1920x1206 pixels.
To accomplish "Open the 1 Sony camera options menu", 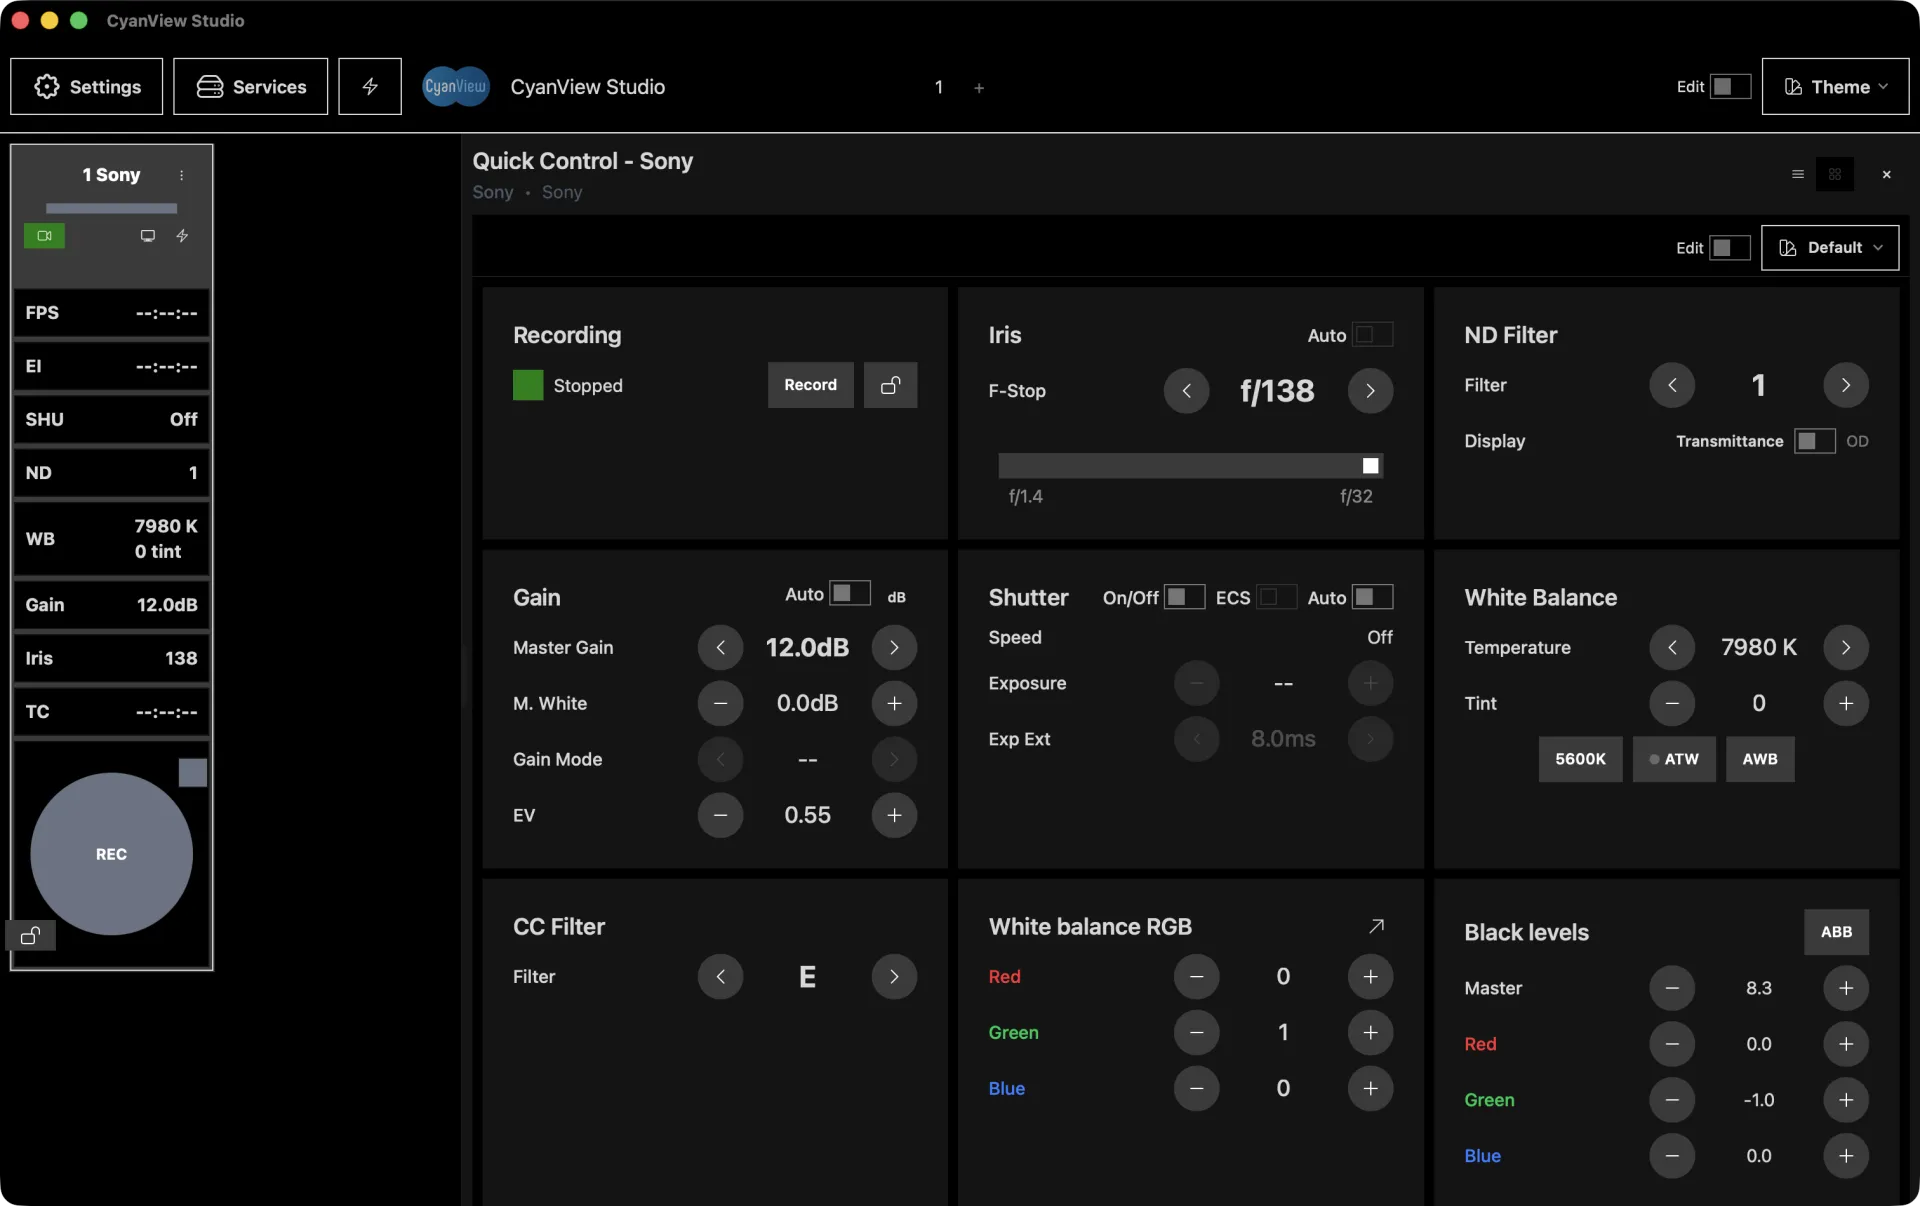I will tap(181, 175).
